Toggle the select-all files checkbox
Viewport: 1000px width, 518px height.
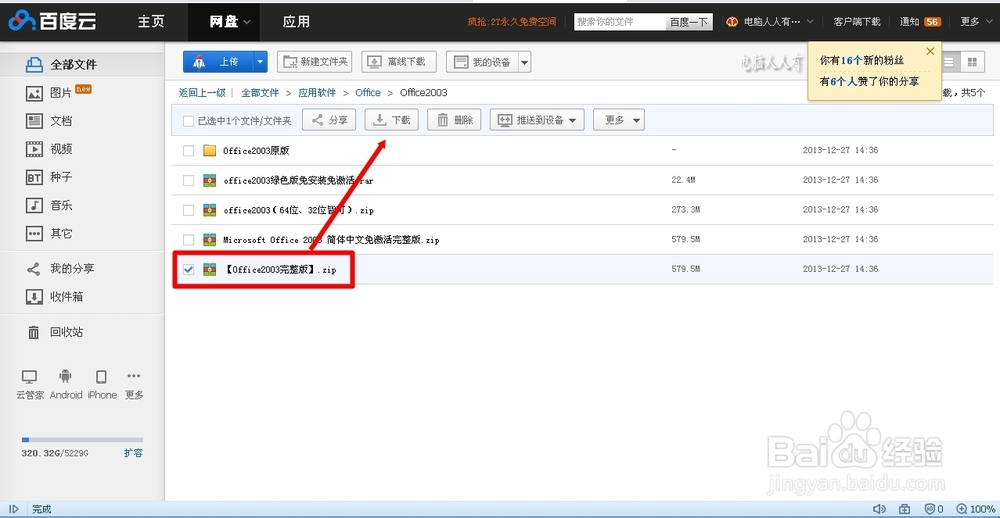click(x=188, y=121)
